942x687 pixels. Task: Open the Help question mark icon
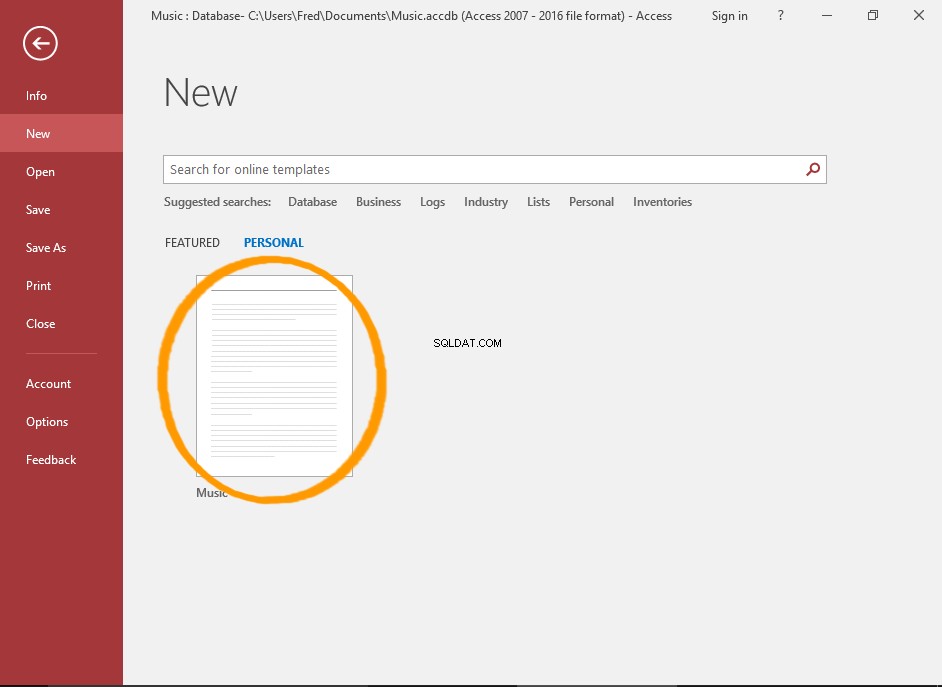(x=780, y=16)
